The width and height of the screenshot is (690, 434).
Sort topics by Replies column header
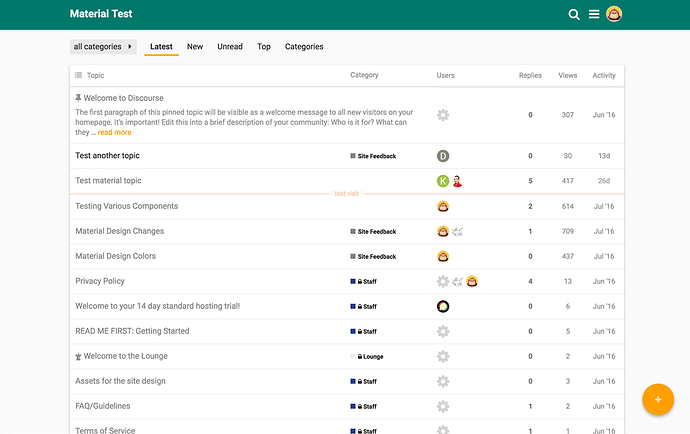coord(530,75)
